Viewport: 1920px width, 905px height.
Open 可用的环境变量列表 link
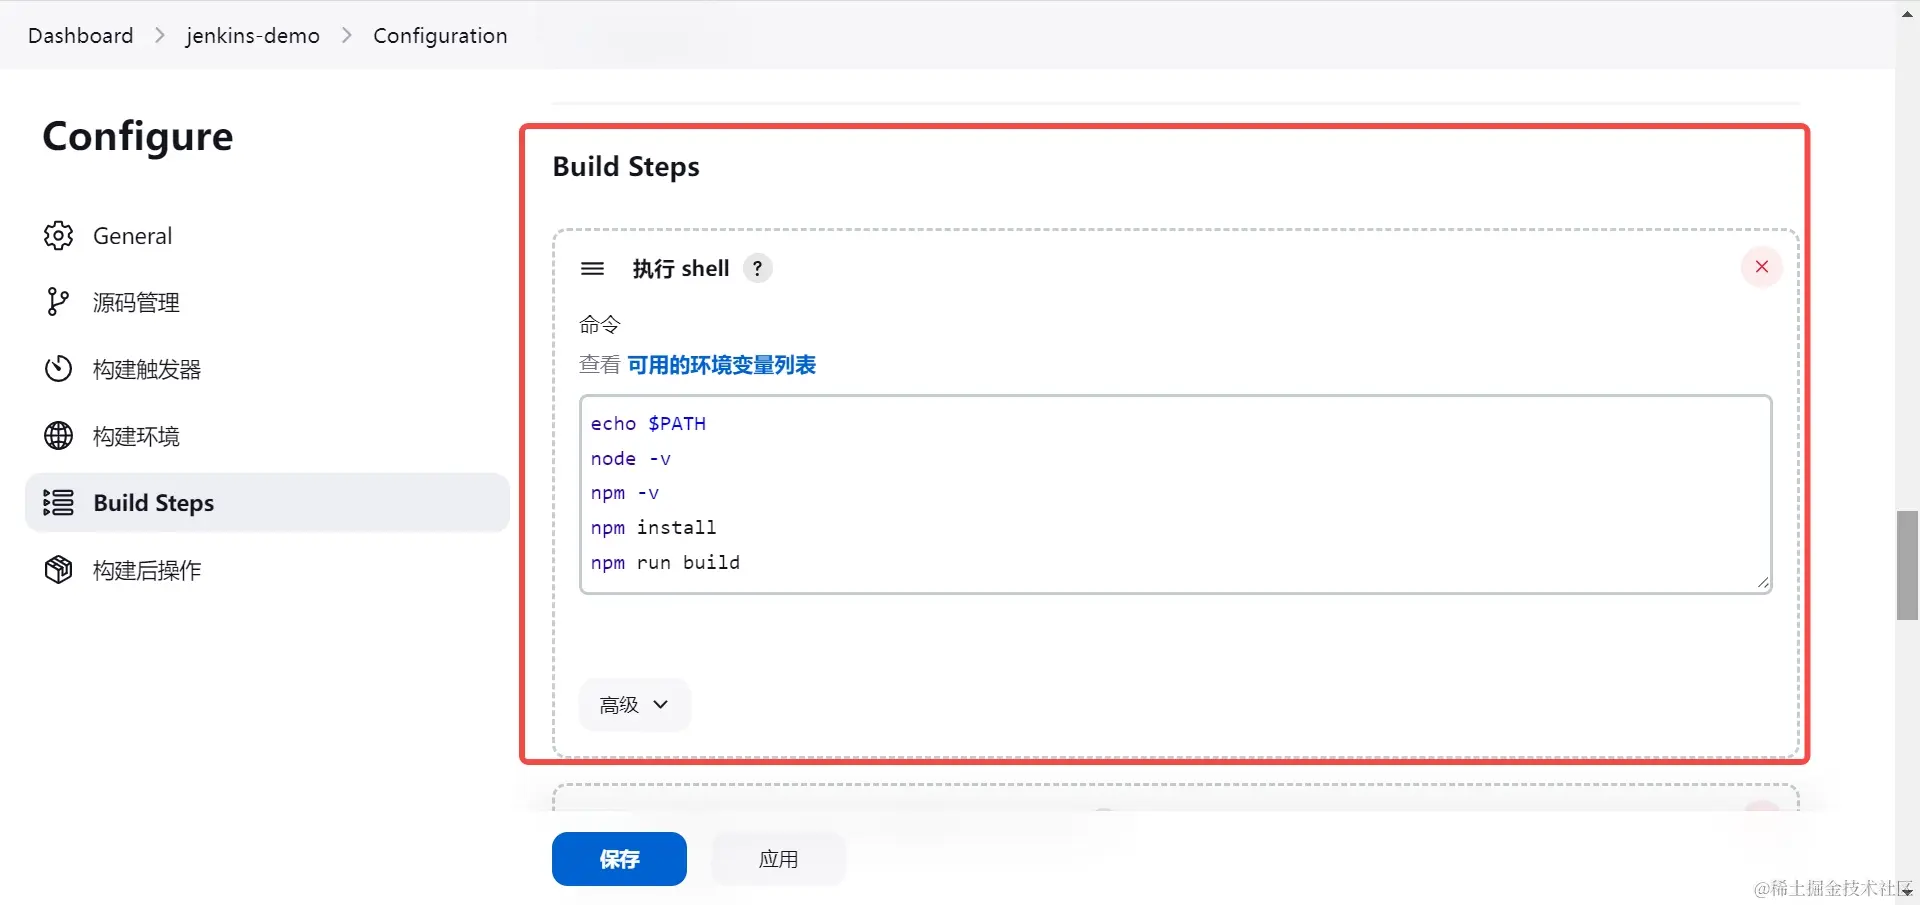[722, 365]
